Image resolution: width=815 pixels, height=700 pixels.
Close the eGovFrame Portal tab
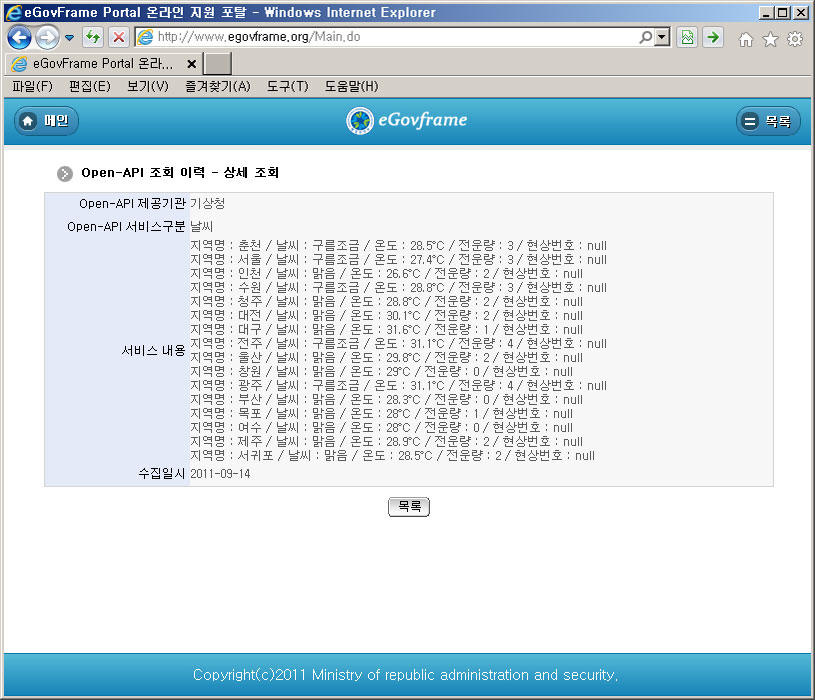[x=191, y=63]
